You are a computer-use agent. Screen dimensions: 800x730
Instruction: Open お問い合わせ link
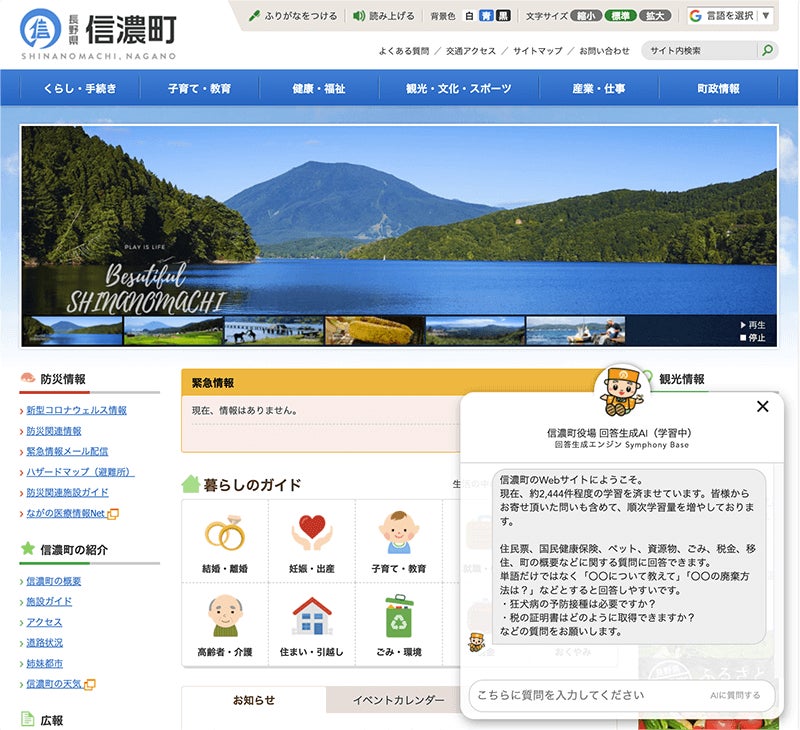604,51
